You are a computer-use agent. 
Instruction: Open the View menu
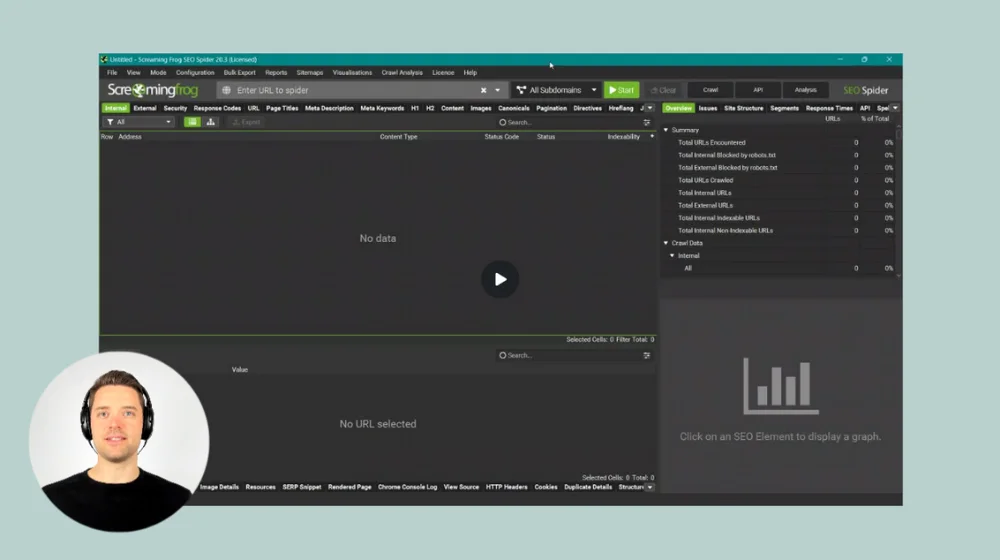pyautogui.click(x=133, y=73)
